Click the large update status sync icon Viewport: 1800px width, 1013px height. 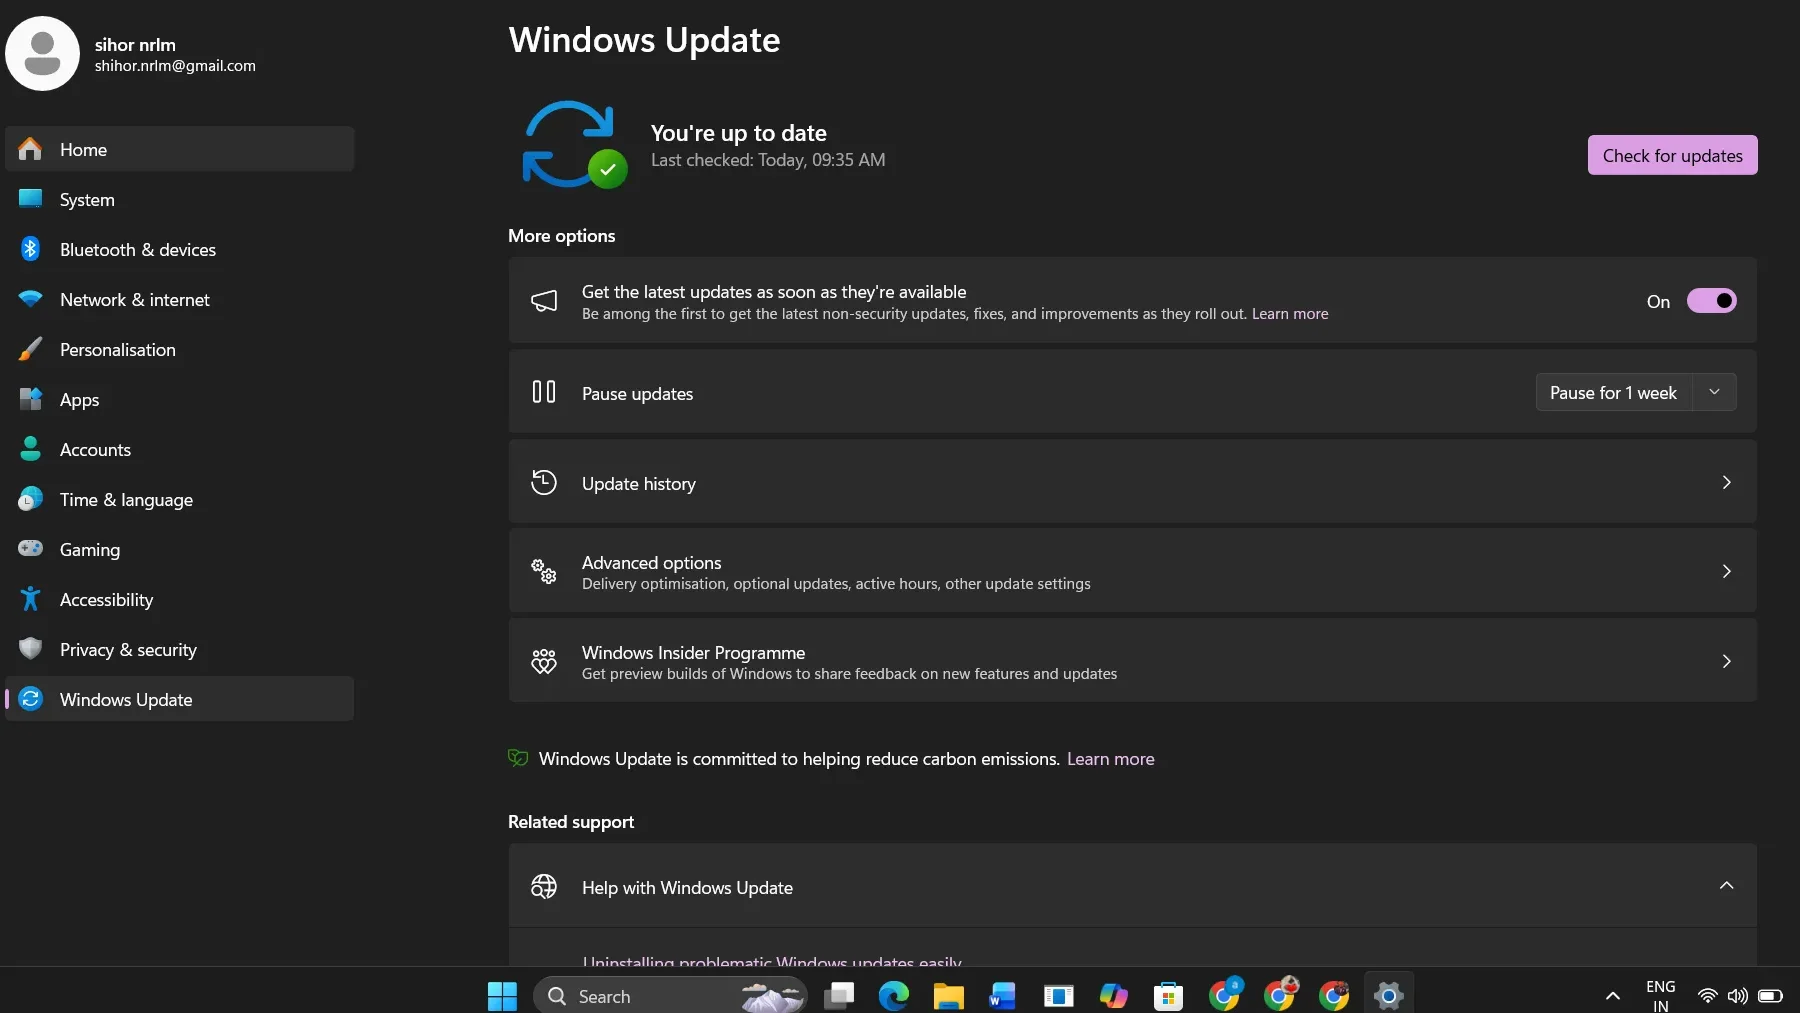[x=573, y=144]
